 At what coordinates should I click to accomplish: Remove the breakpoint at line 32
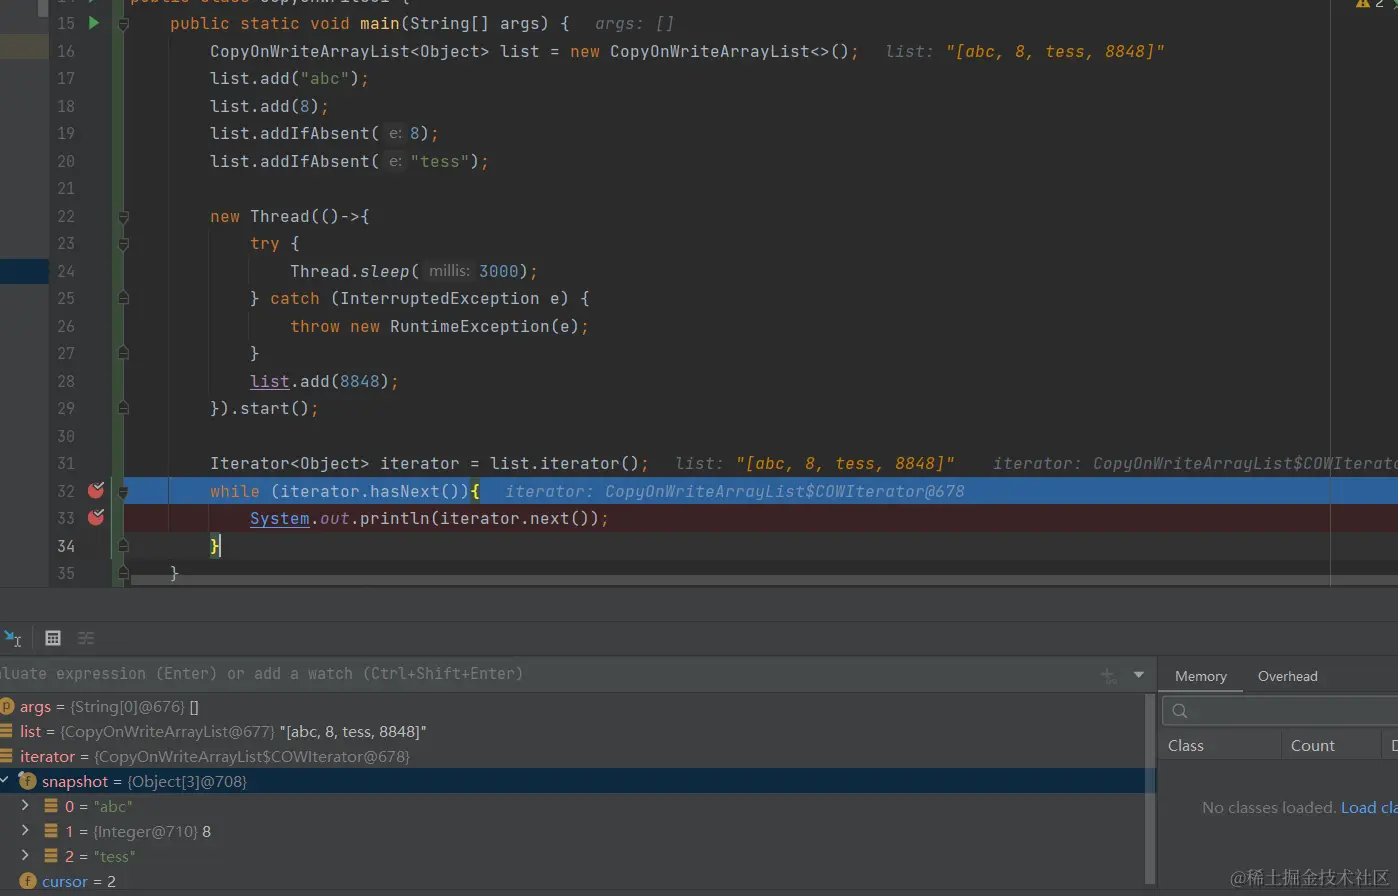pyautogui.click(x=96, y=490)
